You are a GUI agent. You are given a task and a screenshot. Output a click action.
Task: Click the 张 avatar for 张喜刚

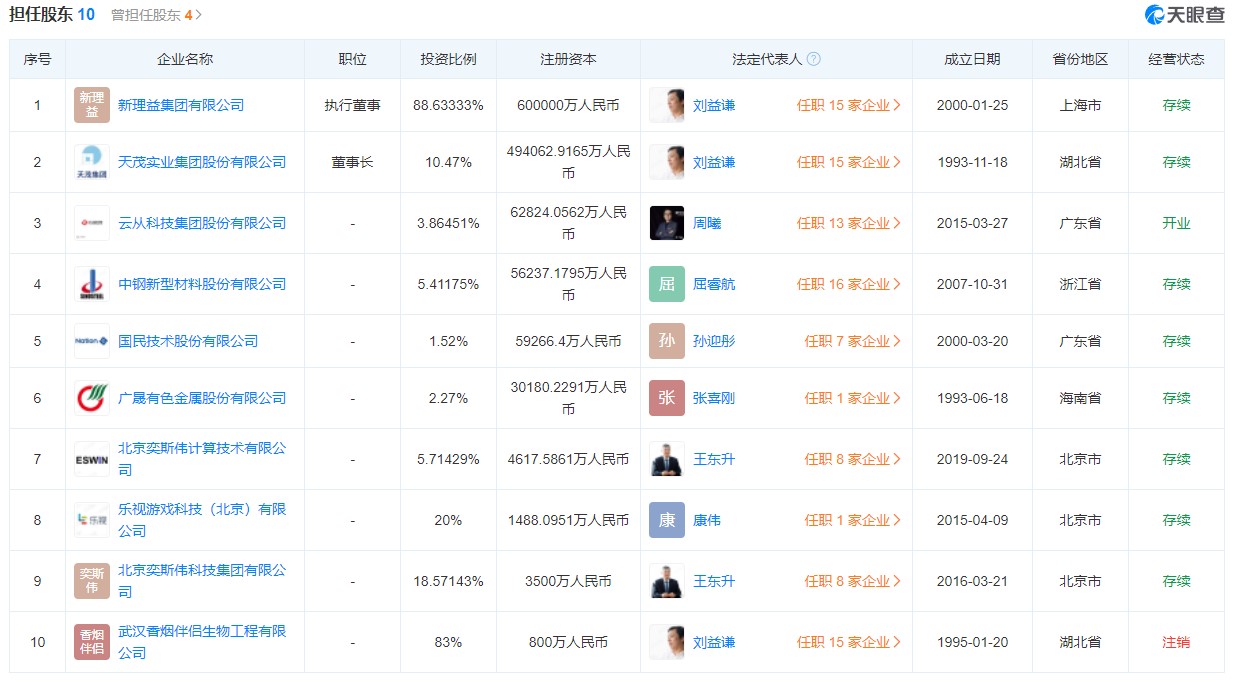pyautogui.click(x=667, y=398)
